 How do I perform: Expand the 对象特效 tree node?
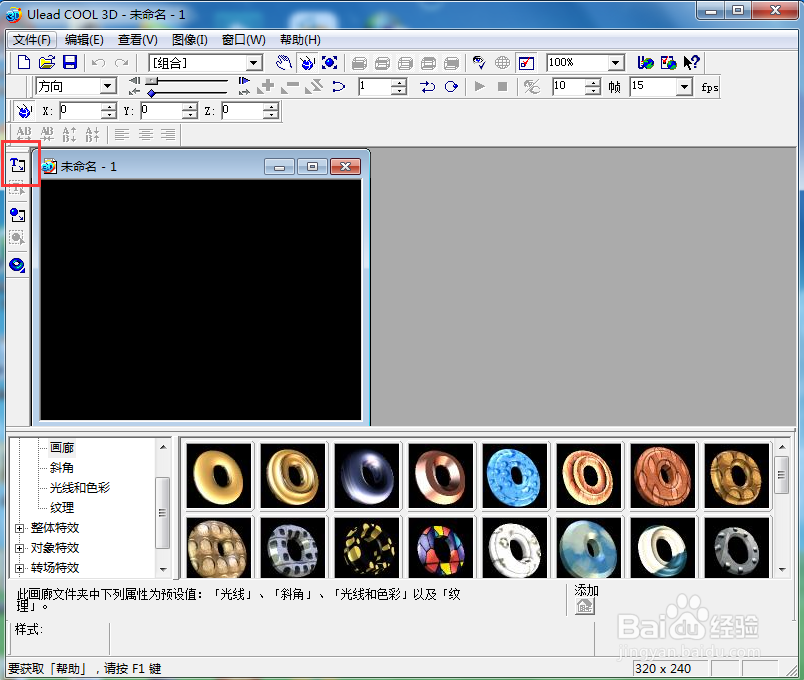[19, 548]
